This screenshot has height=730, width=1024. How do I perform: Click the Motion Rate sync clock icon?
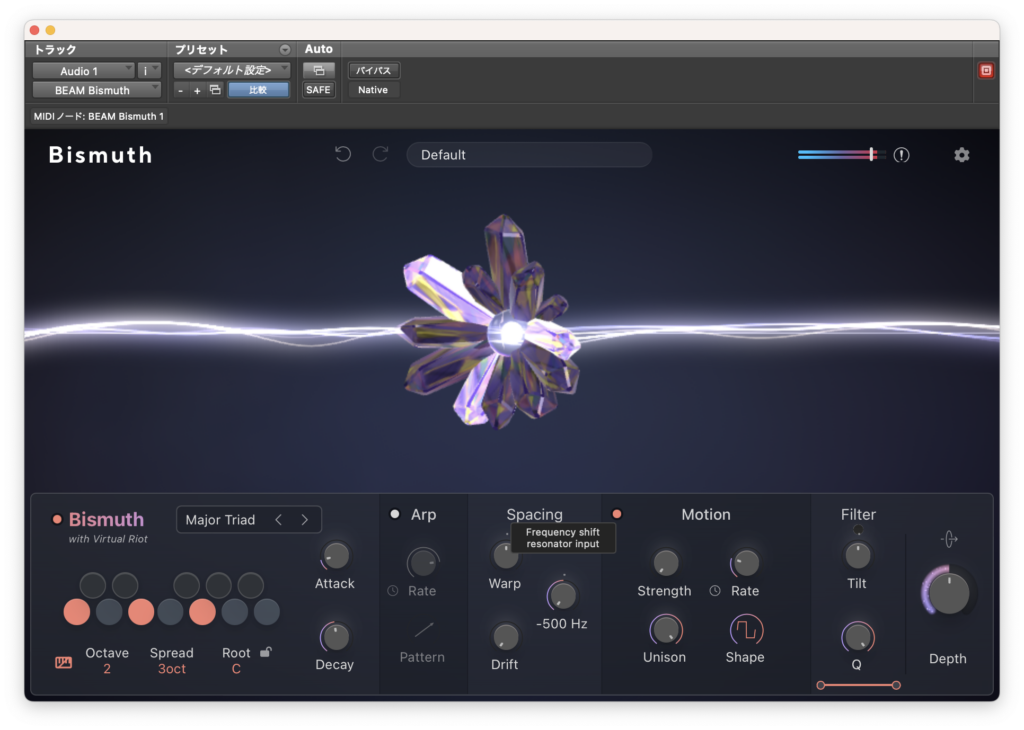pyautogui.click(x=715, y=590)
